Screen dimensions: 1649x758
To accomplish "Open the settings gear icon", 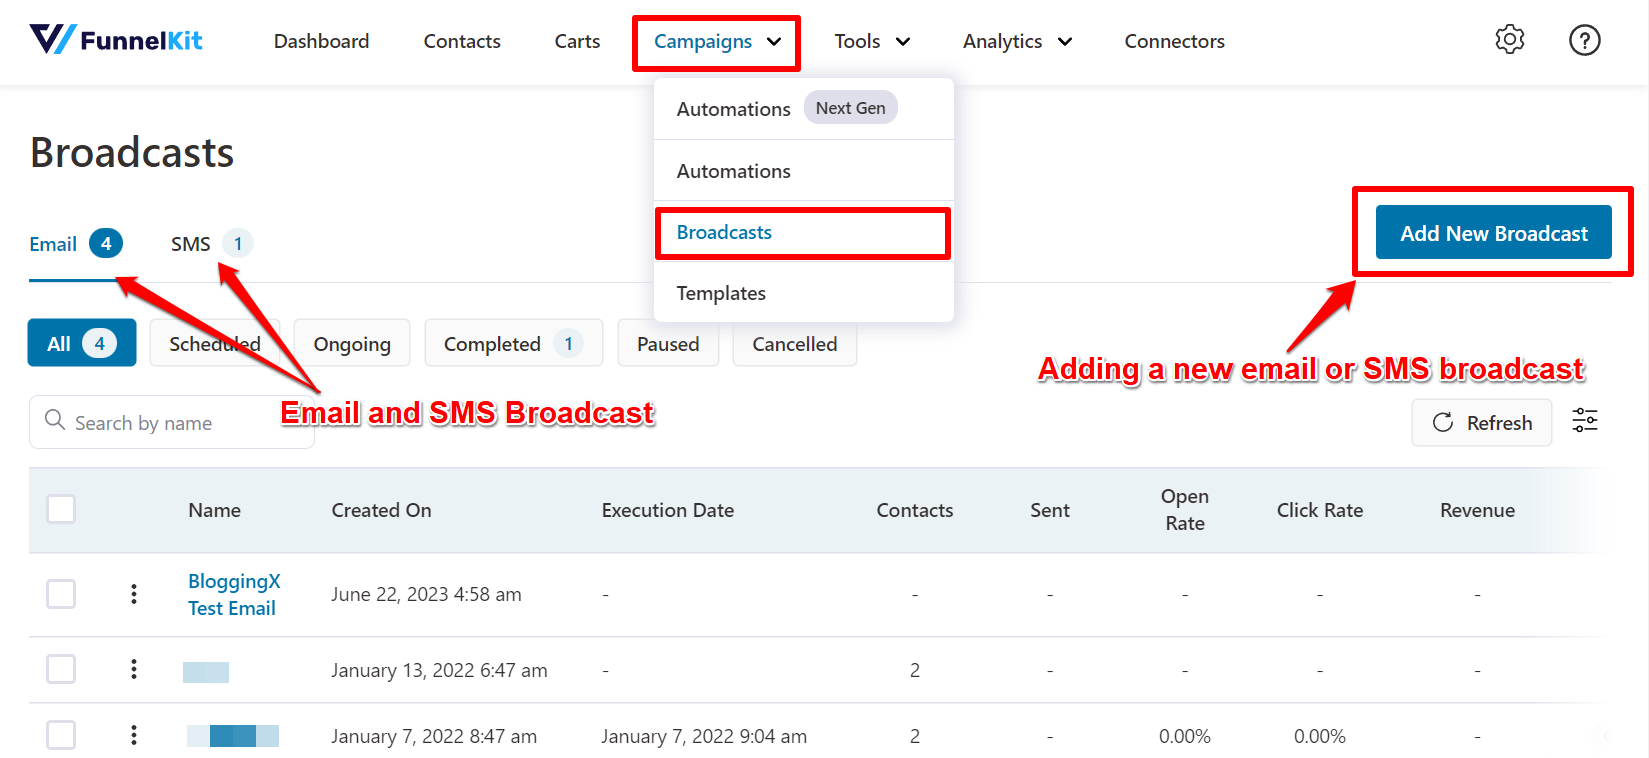I will pos(1509,40).
